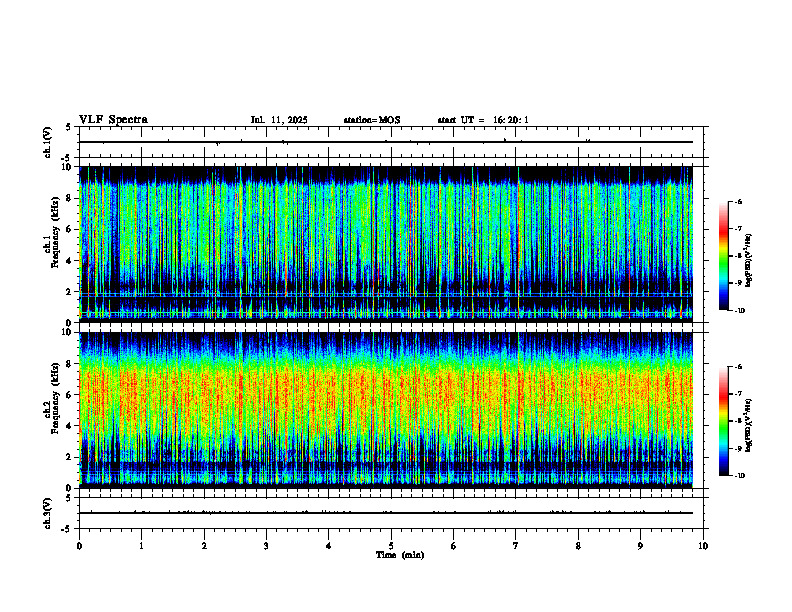The height and width of the screenshot is (612, 792).
Task: Click the ch.2 color scale 'log(PSD)' unit label
Action: [x=749, y=425]
